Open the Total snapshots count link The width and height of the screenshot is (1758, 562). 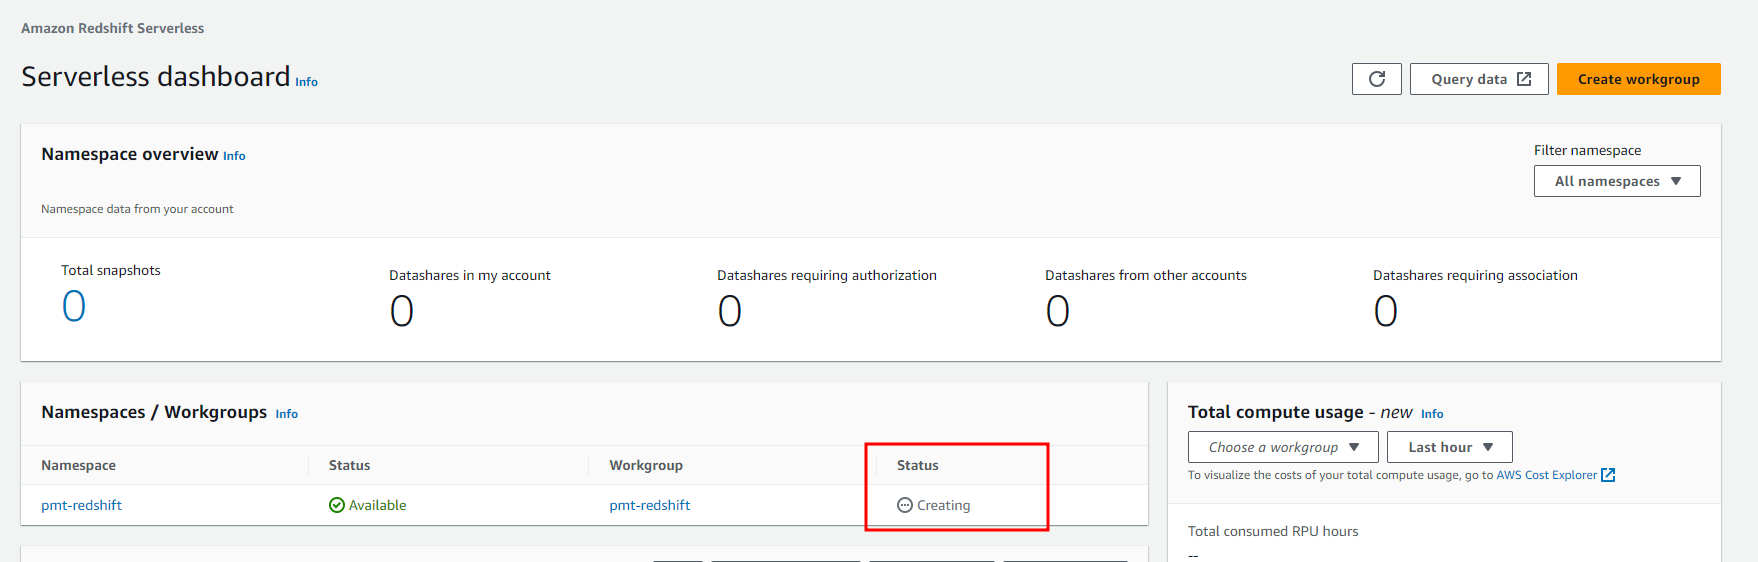[74, 306]
